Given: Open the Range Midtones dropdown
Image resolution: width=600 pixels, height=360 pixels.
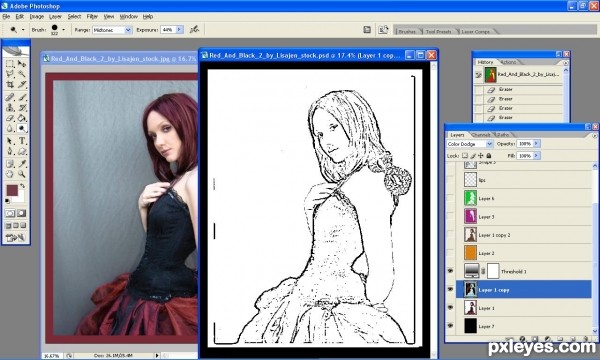Looking at the screenshot, I should point(128,30).
